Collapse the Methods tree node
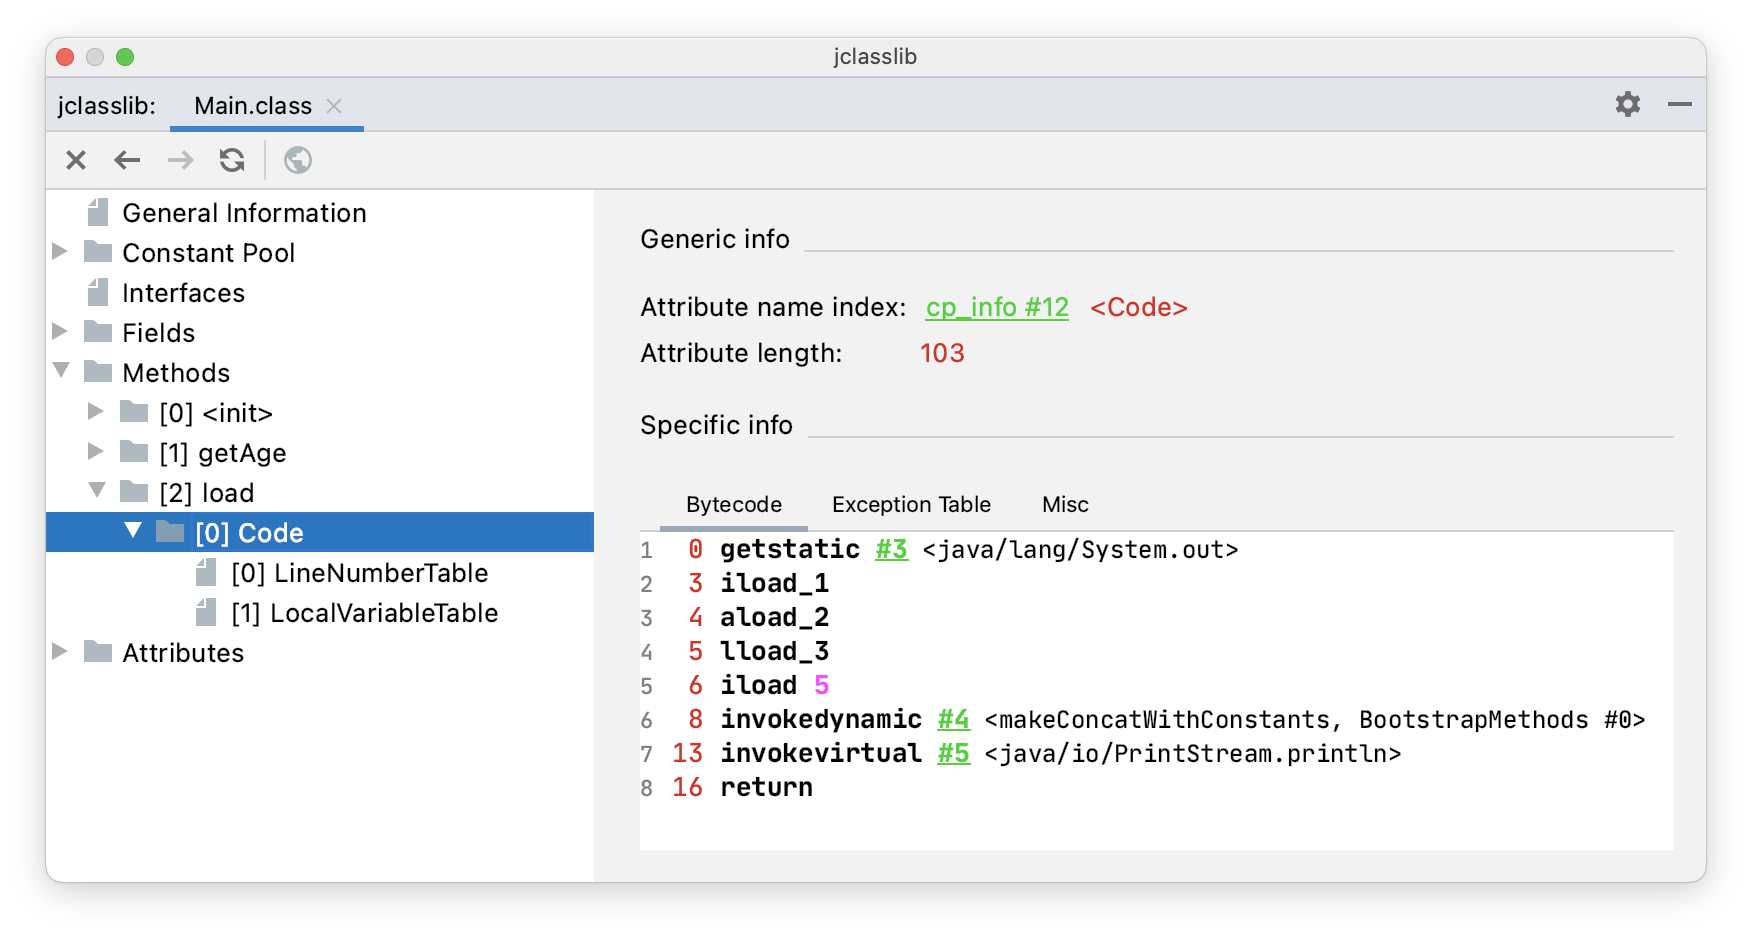Viewport: 1752px width, 936px height. click(61, 371)
